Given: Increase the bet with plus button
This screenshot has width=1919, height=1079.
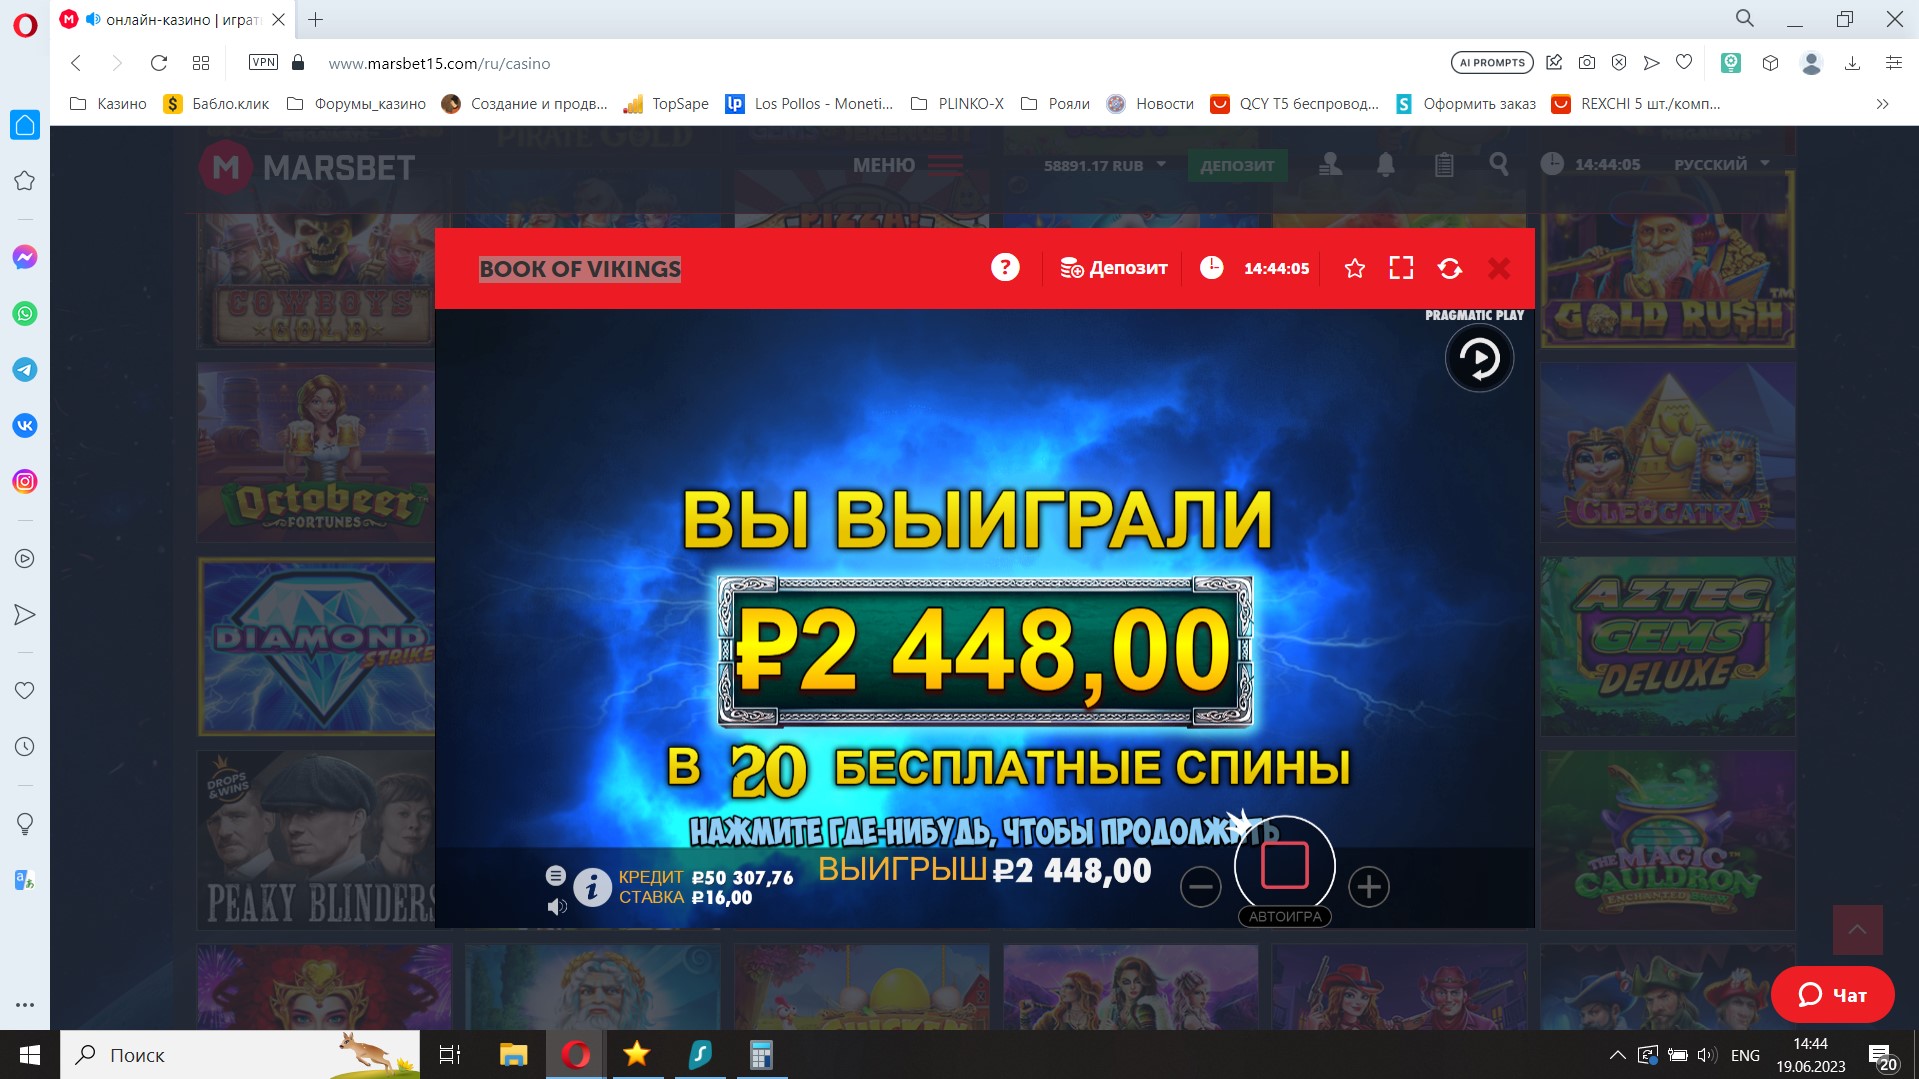Looking at the screenshot, I should (x=1369, y=886).
